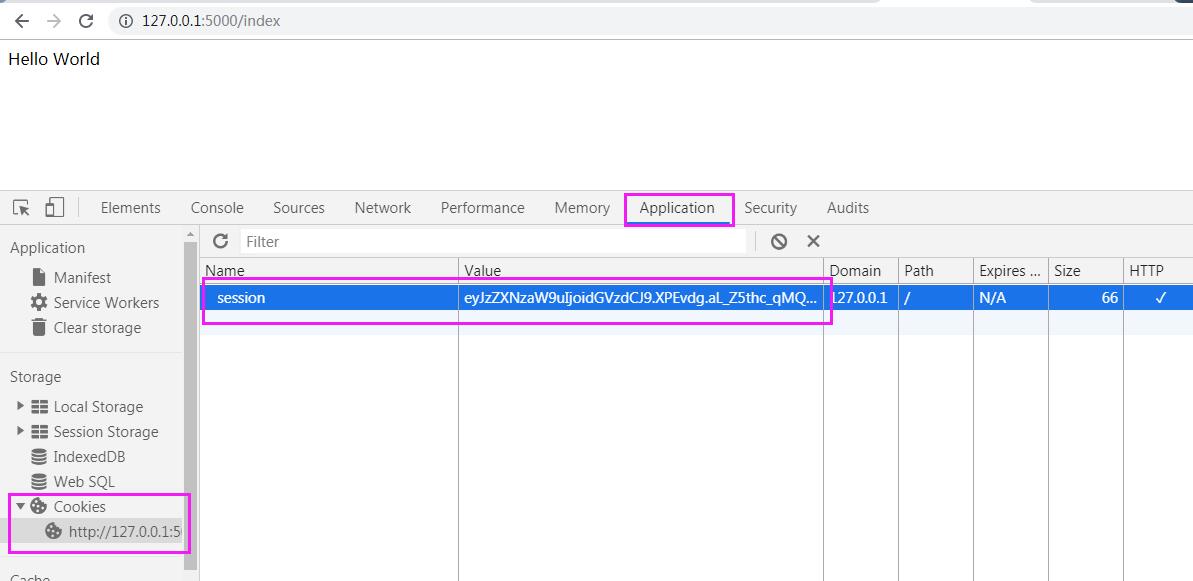Viewport: 1193px width, 581px height.
Task: Click the IndexedDB database icon
Action: [39, 457]
